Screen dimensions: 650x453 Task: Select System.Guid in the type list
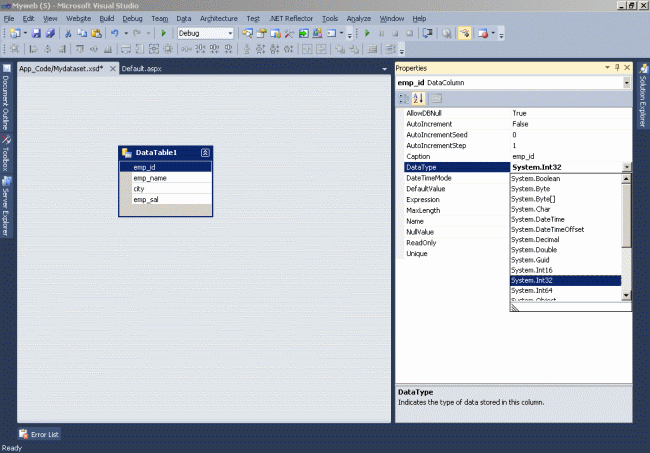pyautogui.click(x=565, y=260)
